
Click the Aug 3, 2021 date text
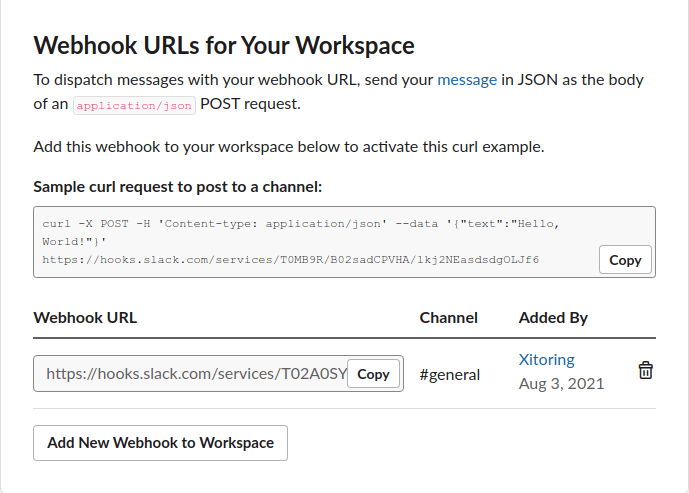562,384
